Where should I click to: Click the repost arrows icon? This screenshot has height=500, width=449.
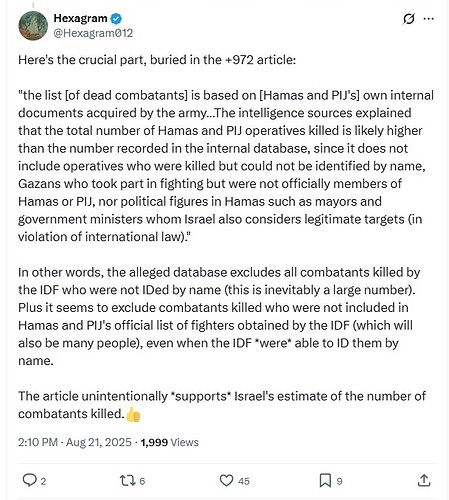pyautogui.click(x=128, y=480)
